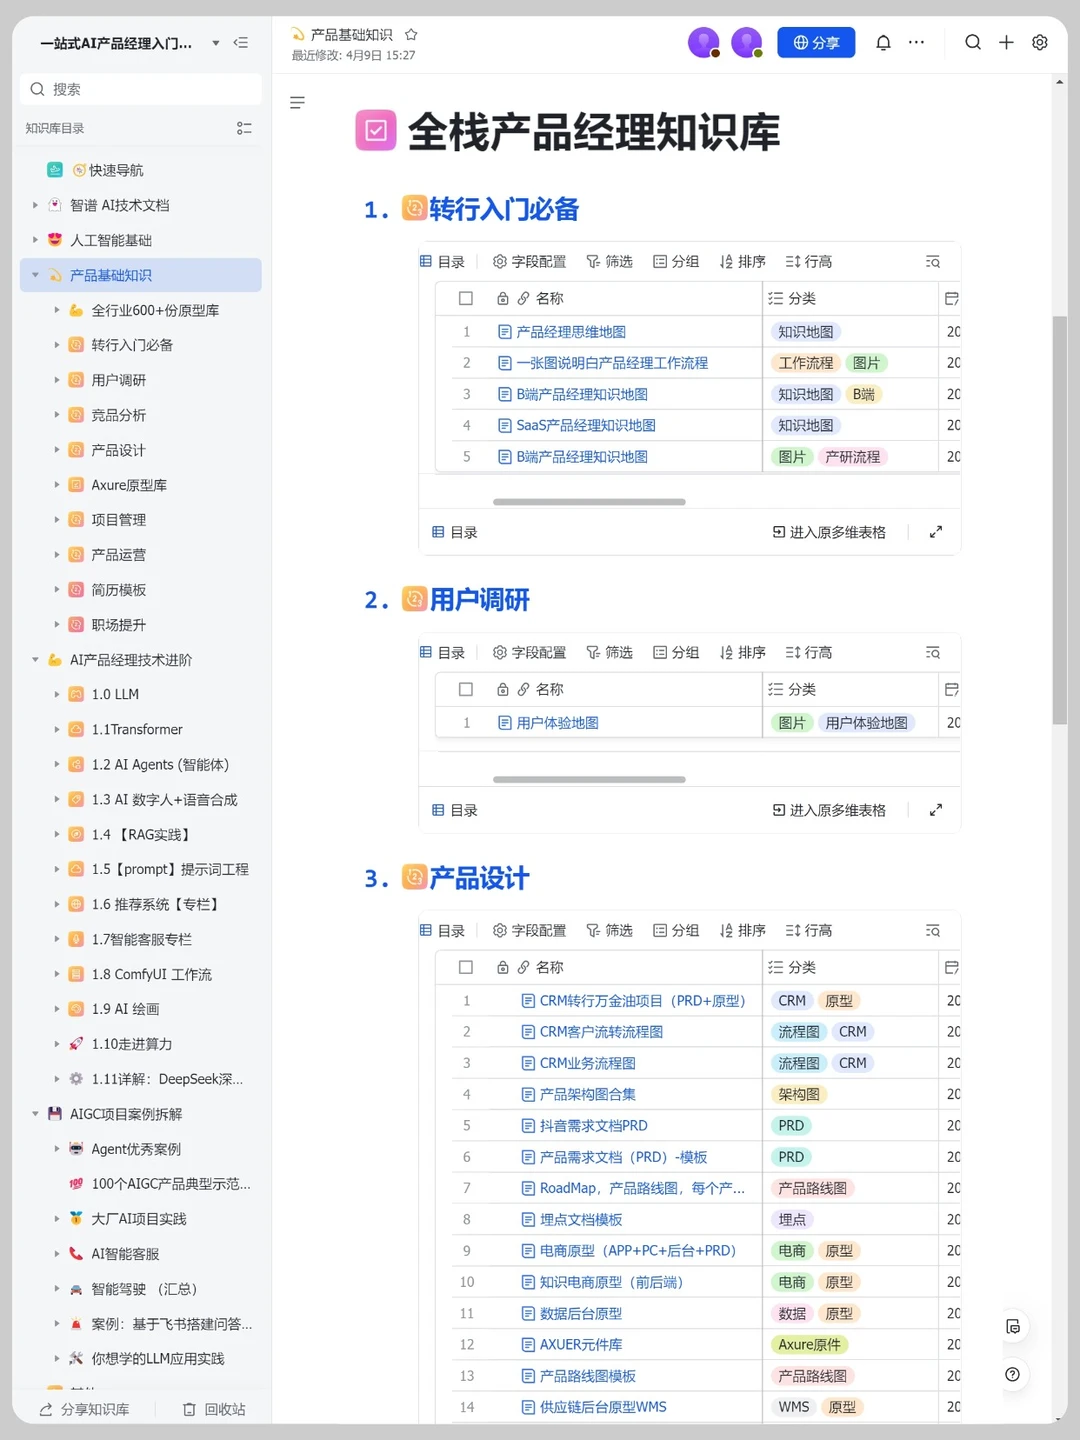
Task: Expand the 用户调研 table fullscreen
Action: (936, 810)
